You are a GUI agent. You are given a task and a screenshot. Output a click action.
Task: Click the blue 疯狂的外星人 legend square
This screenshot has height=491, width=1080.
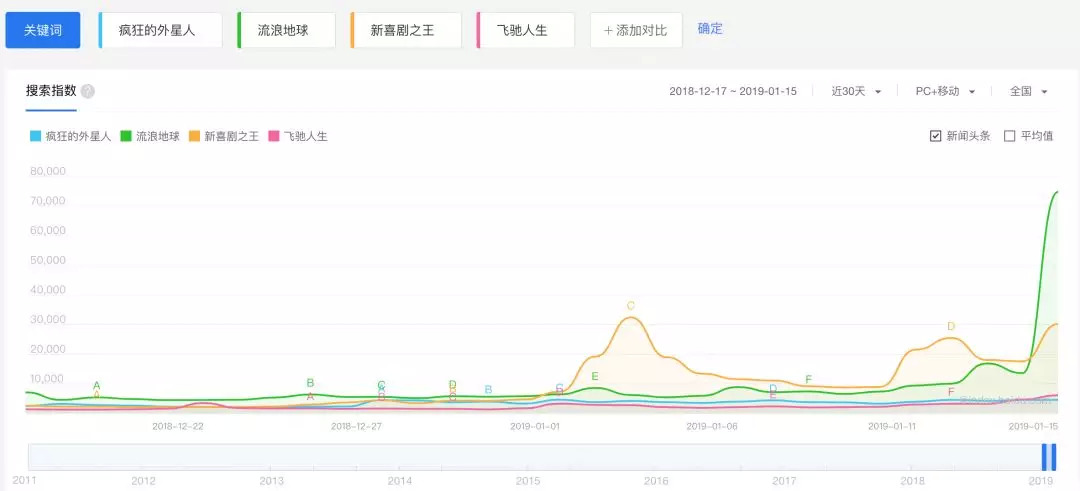pos(35,136)
